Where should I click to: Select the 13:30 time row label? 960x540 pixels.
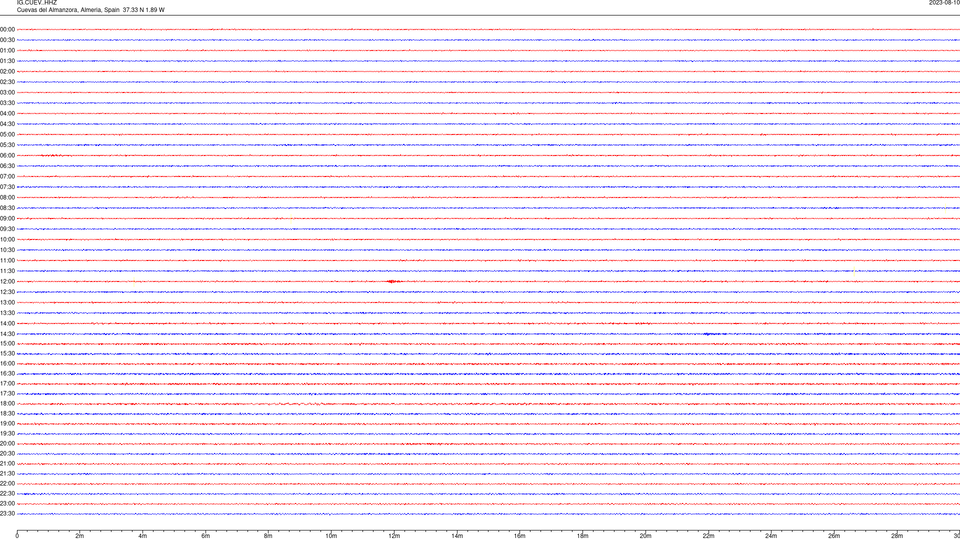(x=7, y=313)
